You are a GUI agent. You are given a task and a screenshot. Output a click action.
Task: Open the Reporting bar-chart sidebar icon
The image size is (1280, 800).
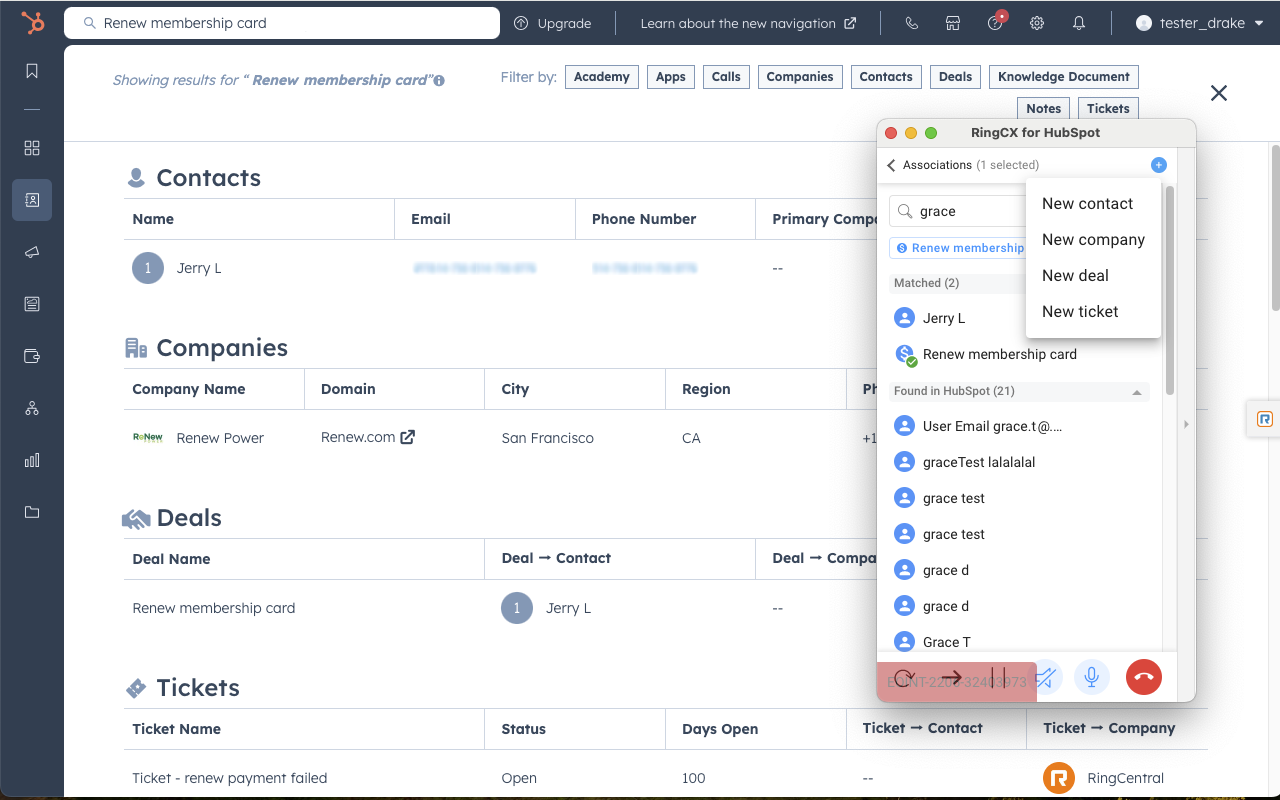pos(32,460)
